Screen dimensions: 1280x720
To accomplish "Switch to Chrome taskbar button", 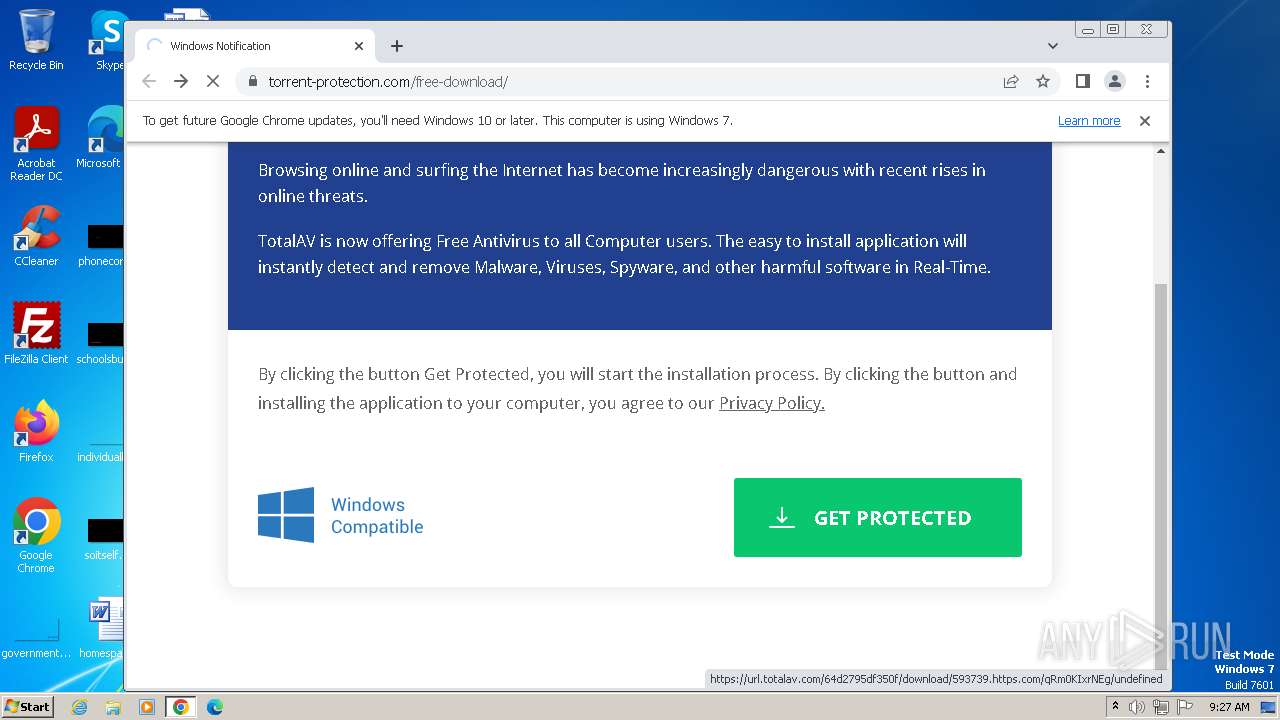I will pos(181,707).
